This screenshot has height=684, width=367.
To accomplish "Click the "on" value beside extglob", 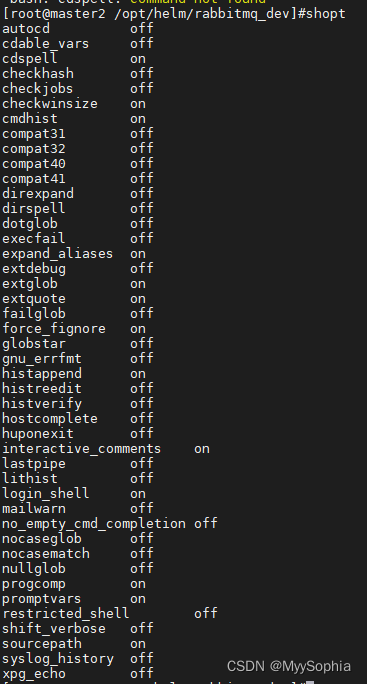I will tap(138, 284).
